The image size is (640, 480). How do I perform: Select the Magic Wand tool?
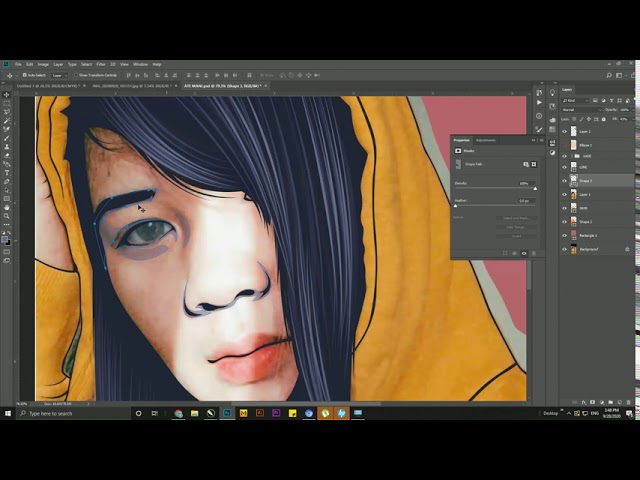pos(7,121)
